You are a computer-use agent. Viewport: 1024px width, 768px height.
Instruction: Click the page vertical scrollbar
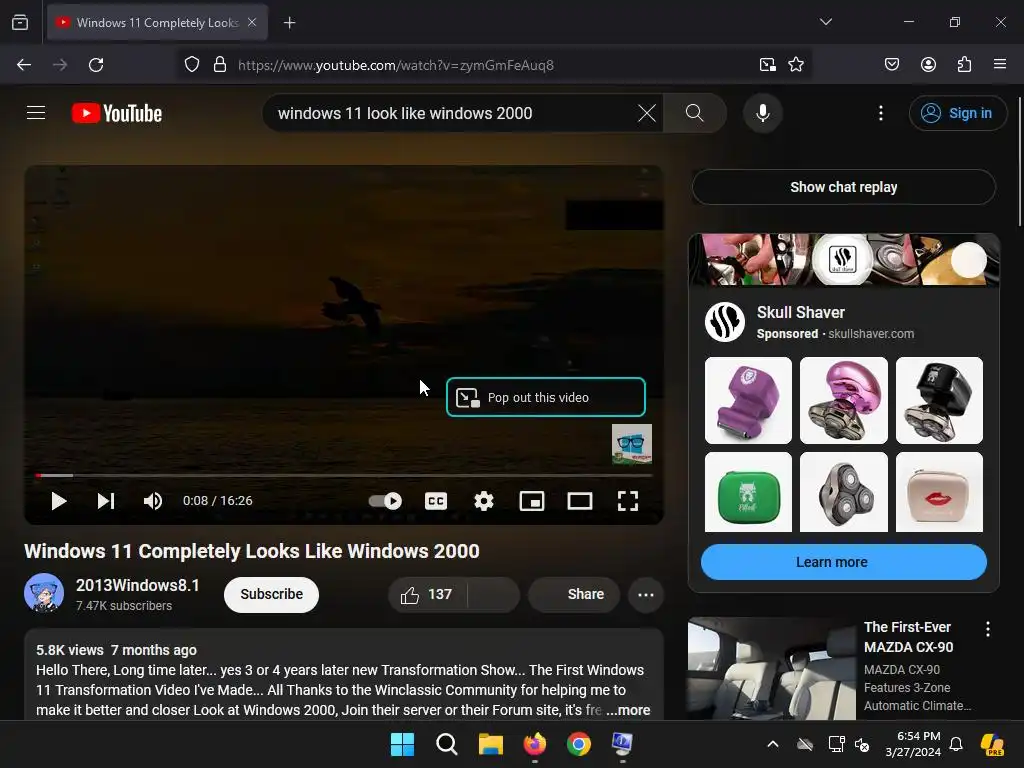[x=1019, y=161]
